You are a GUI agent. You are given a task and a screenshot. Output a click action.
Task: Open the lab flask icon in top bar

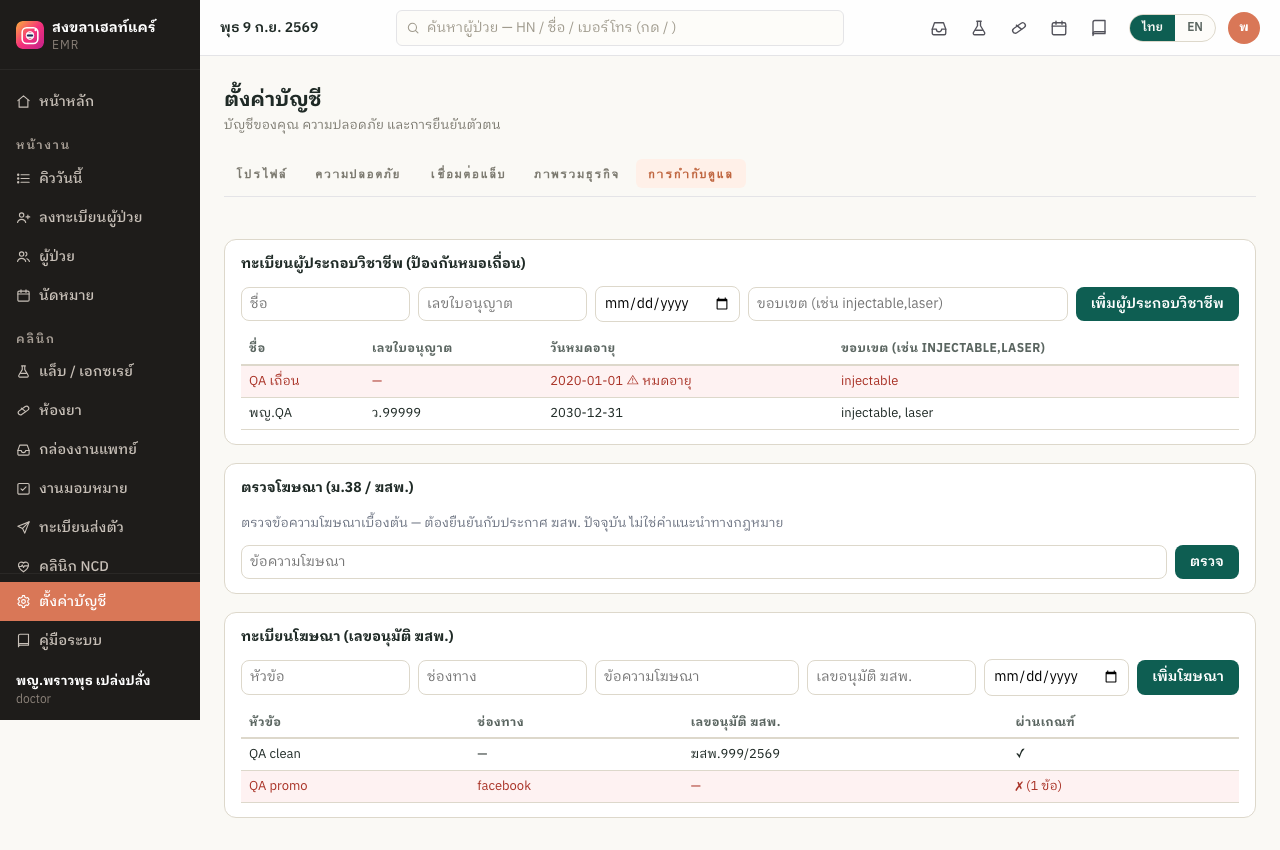(979, 28)
